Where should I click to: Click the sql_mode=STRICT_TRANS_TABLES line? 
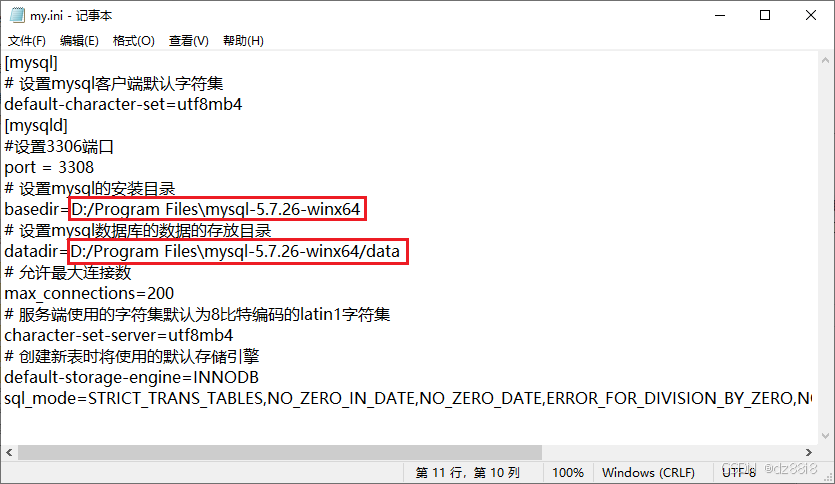click(x=408, y=398)
